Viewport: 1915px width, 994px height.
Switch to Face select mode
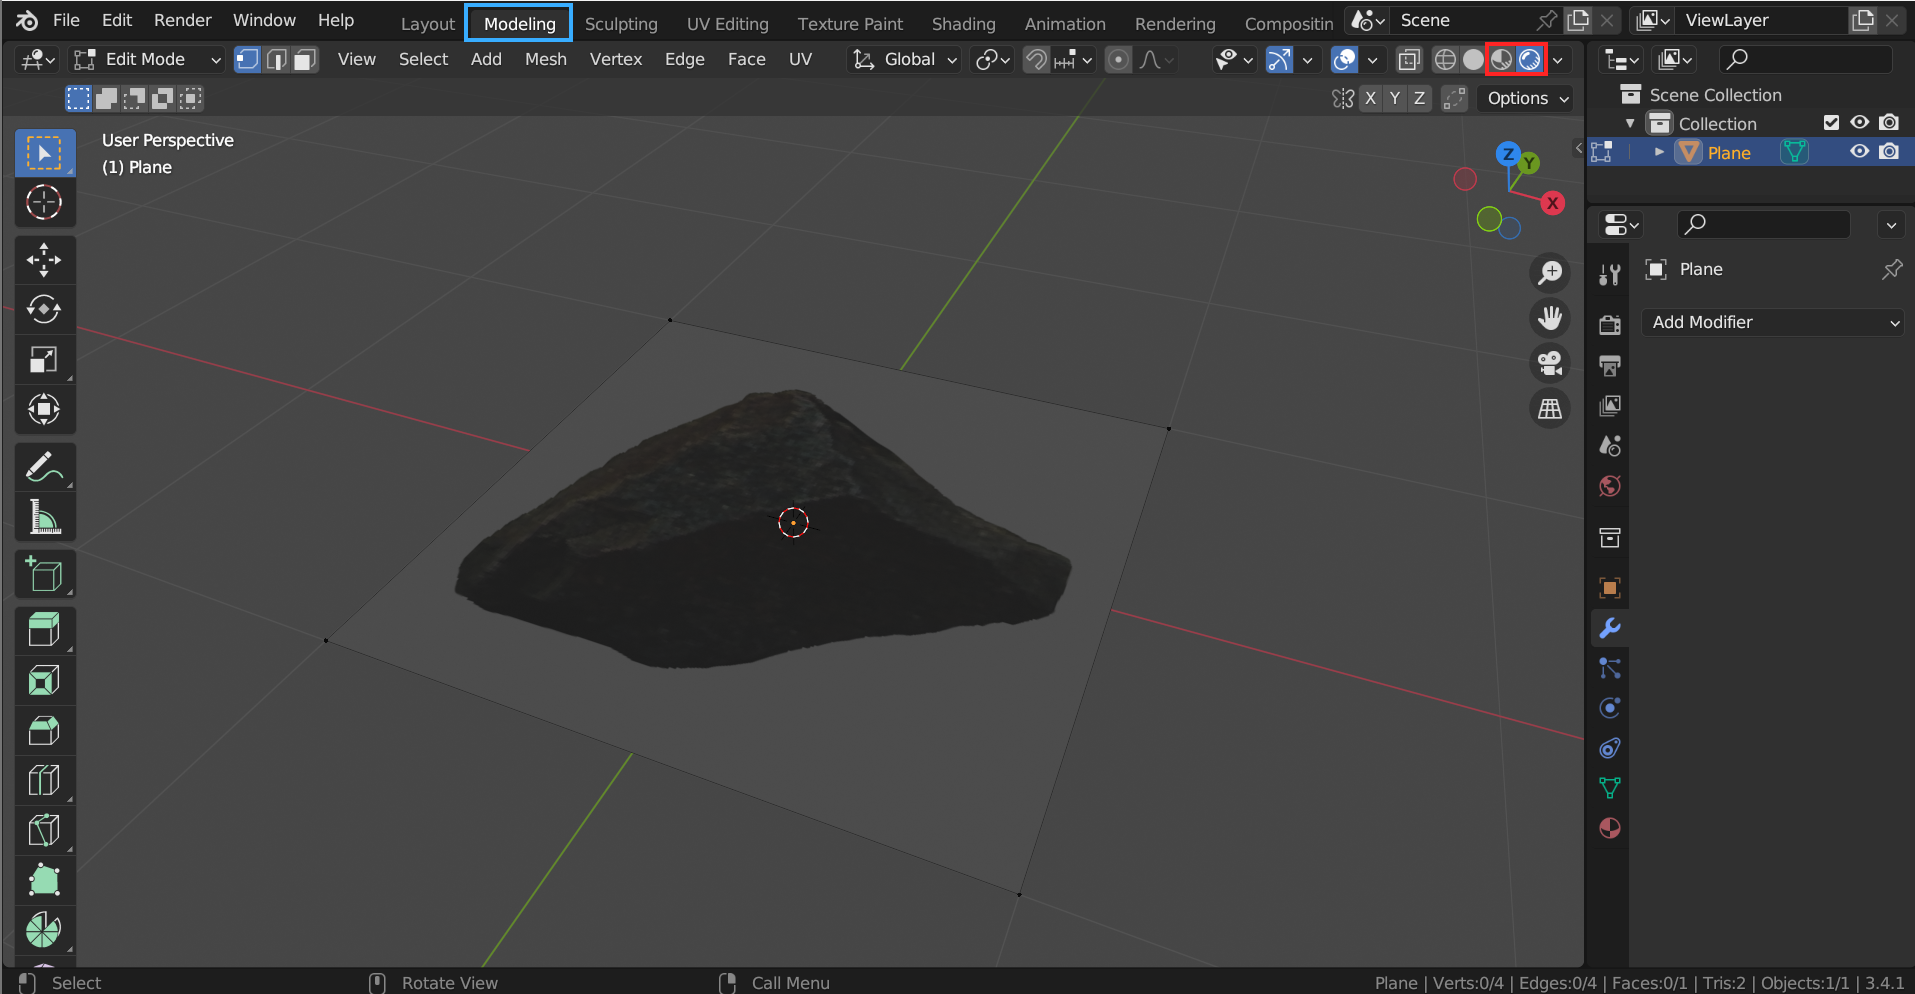click(x=303, y=59)
